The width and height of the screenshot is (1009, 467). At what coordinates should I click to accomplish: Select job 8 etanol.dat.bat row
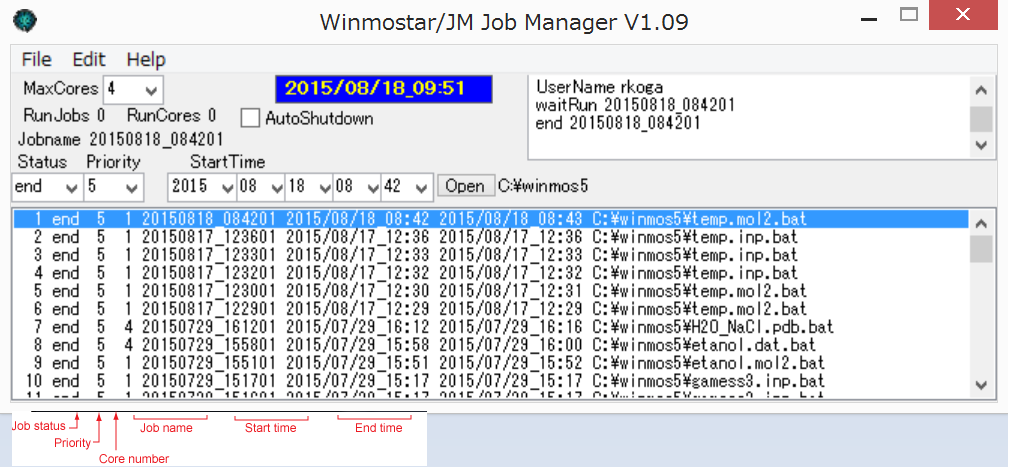pos(491,345)
